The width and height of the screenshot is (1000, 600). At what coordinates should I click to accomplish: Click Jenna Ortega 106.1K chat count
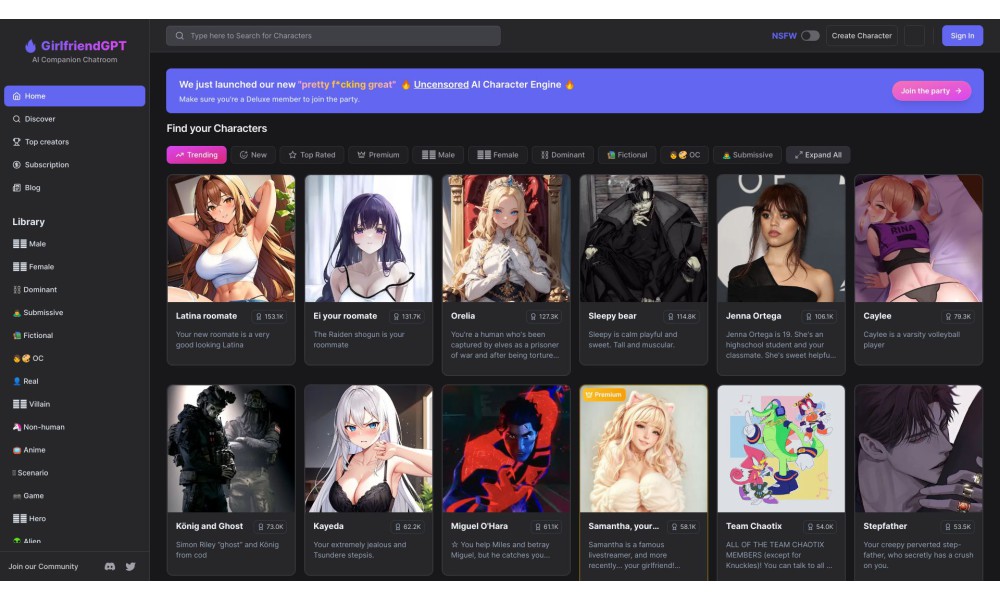coord(820,316)
